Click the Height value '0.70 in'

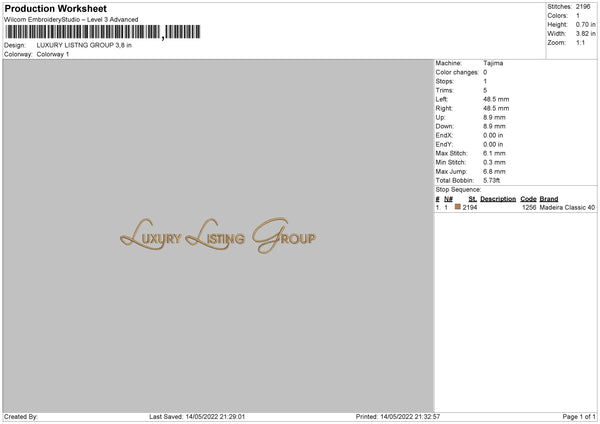pos(586,24)
